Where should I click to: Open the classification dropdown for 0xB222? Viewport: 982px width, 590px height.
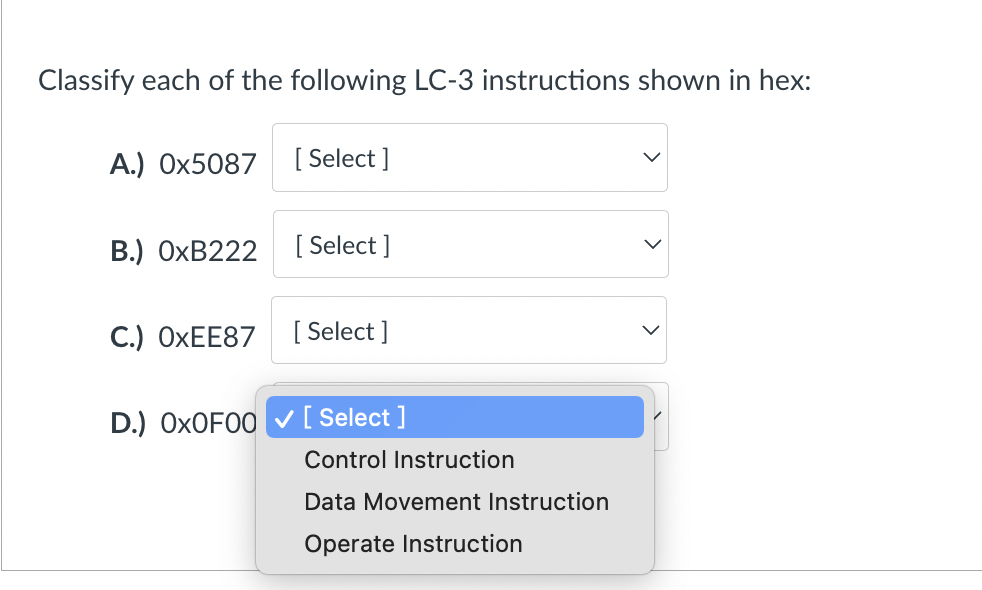click(470, 243)
